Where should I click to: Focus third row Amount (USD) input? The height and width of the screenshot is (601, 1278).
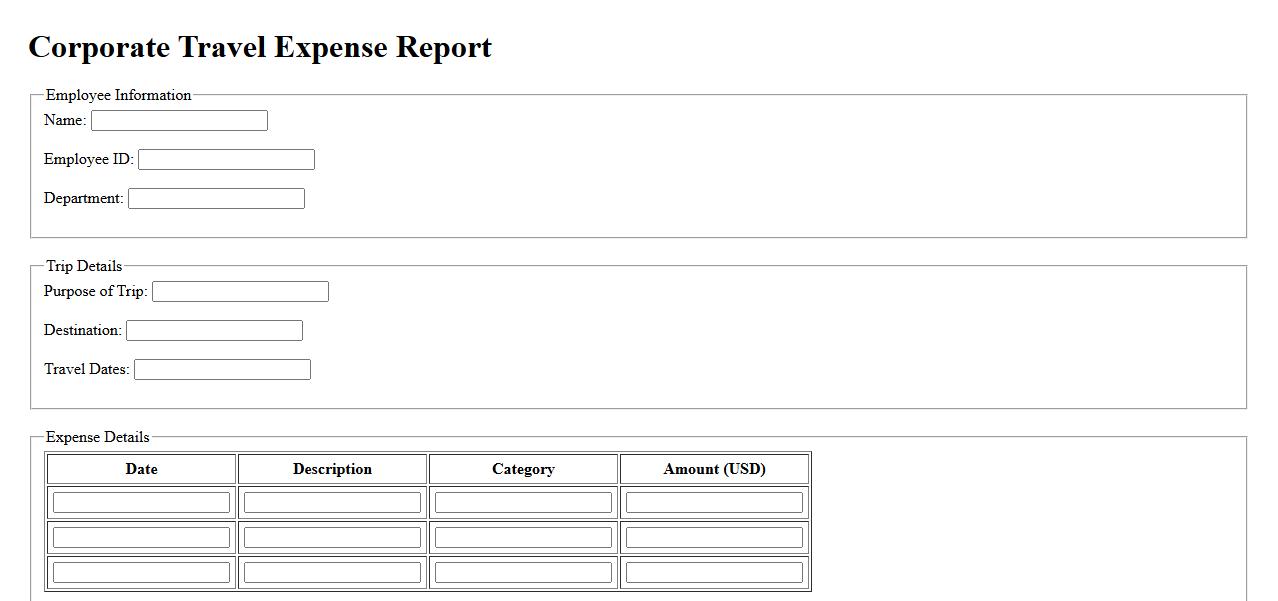[714, 572]
